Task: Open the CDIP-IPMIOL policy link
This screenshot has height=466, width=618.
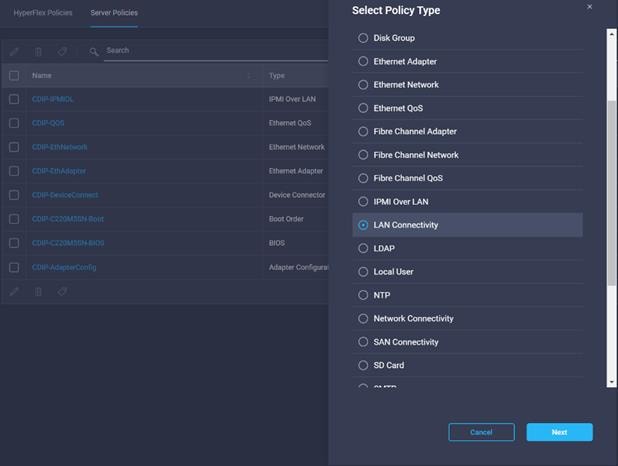Action: click(x=52, y=99)
